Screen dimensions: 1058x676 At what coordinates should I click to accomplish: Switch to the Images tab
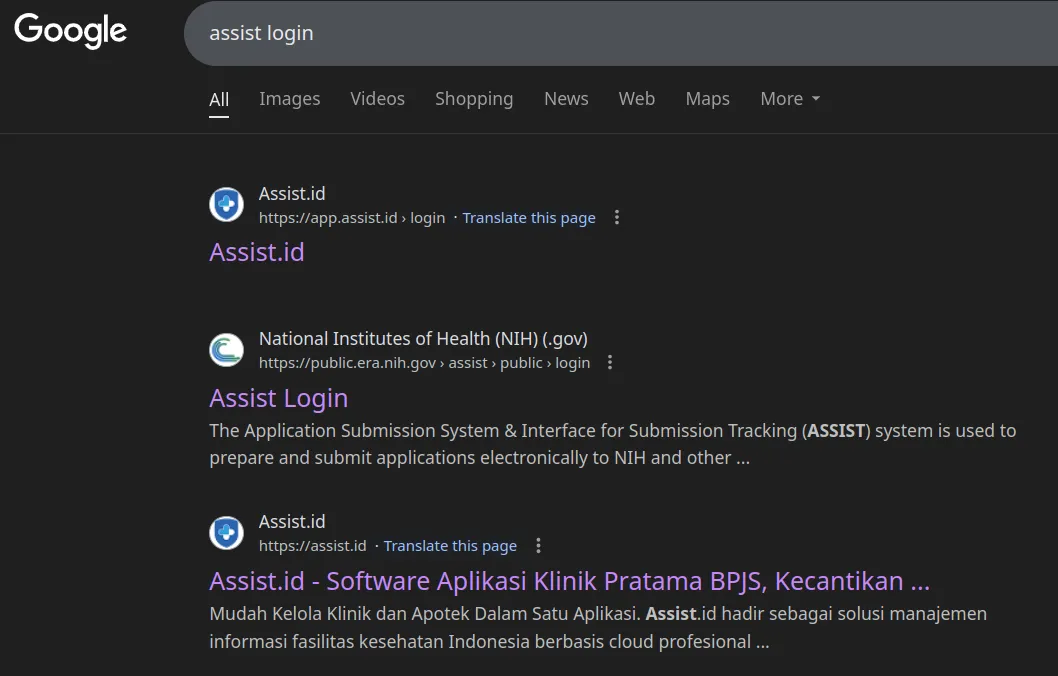coord(289,99)
